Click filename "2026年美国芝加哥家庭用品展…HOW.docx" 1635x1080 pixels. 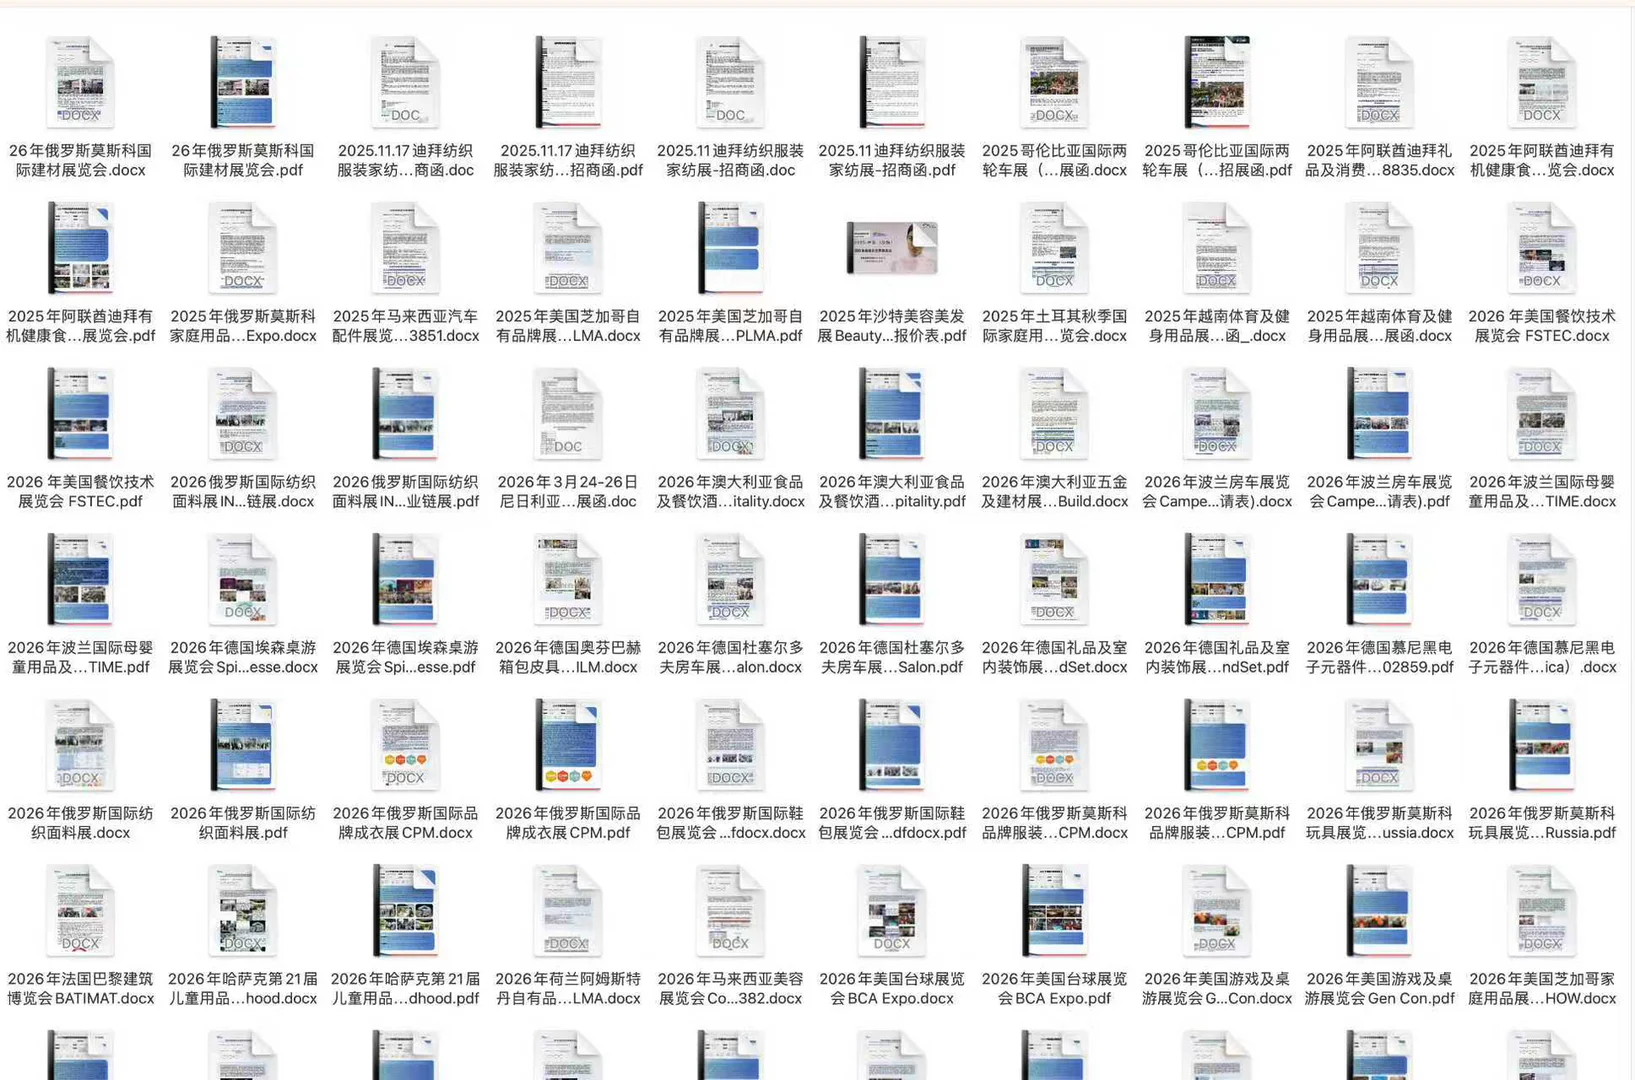point(1542,989)
